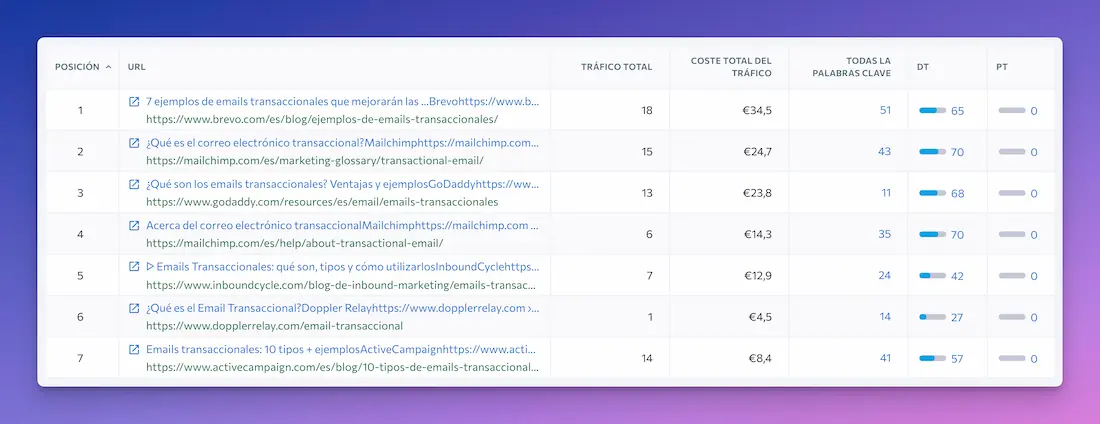Open external link icon for Mailchimp glossary result
Image resolution: width=1100 pixels, height=424 pixels.
pyautogui.click(x=134, y=143)
